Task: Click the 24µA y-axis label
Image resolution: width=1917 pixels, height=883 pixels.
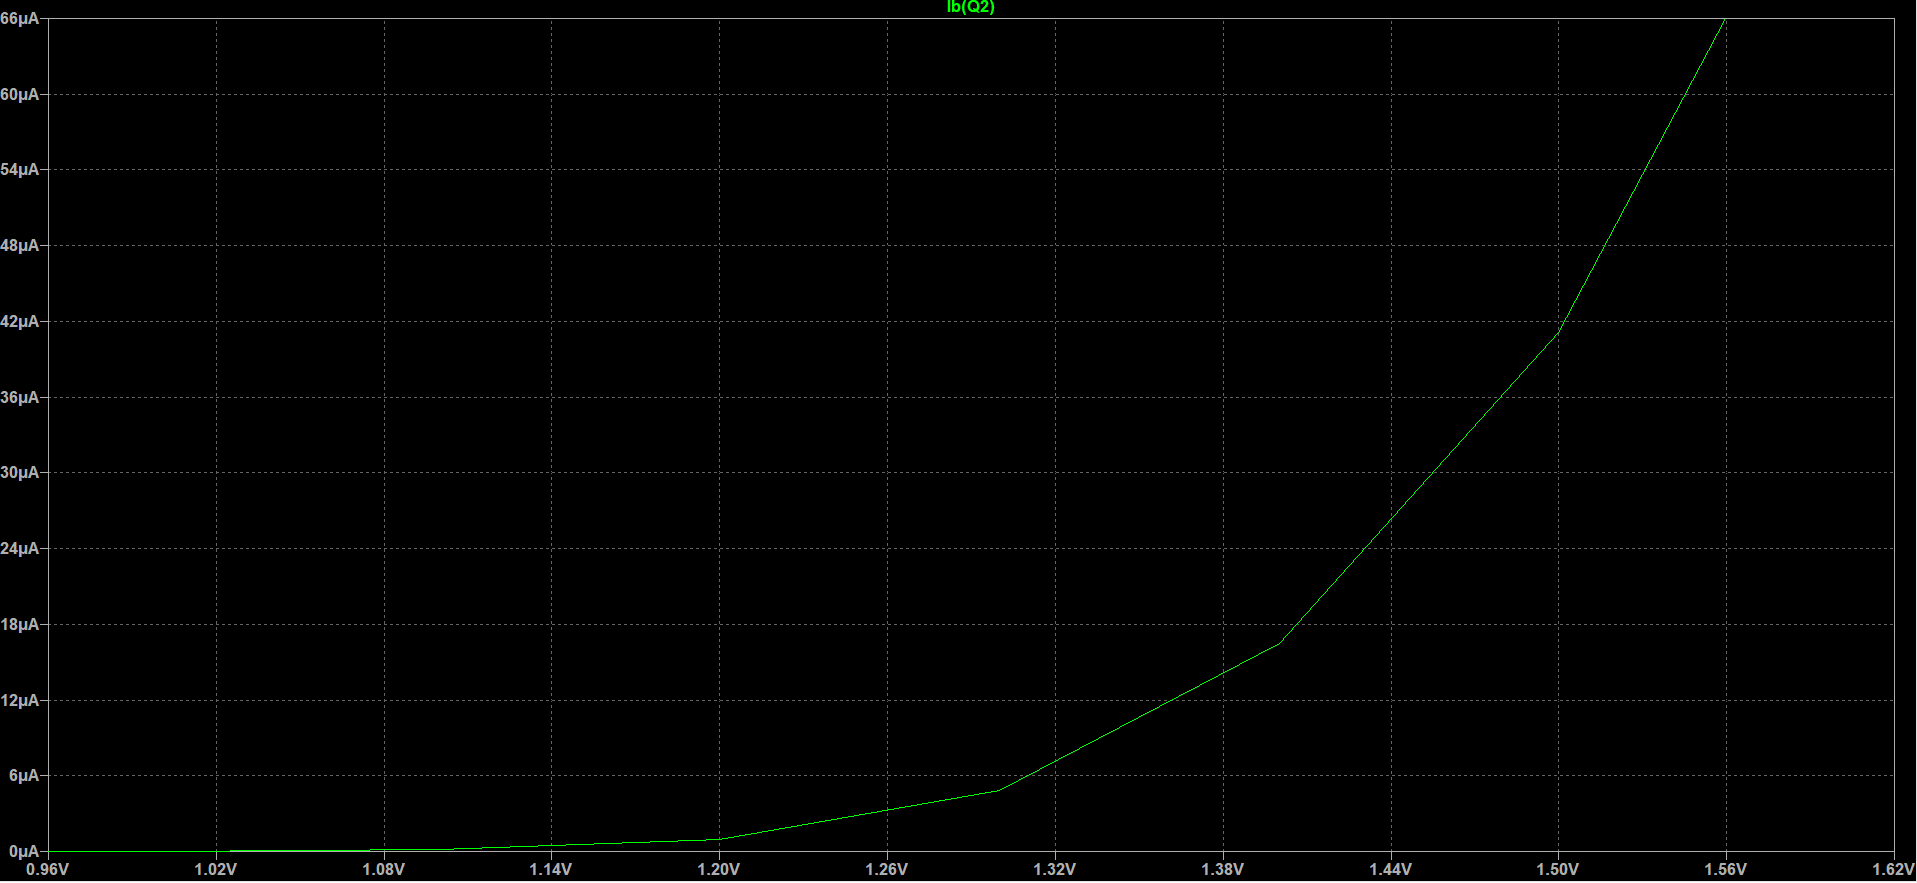Action: (x=20, y=549)
